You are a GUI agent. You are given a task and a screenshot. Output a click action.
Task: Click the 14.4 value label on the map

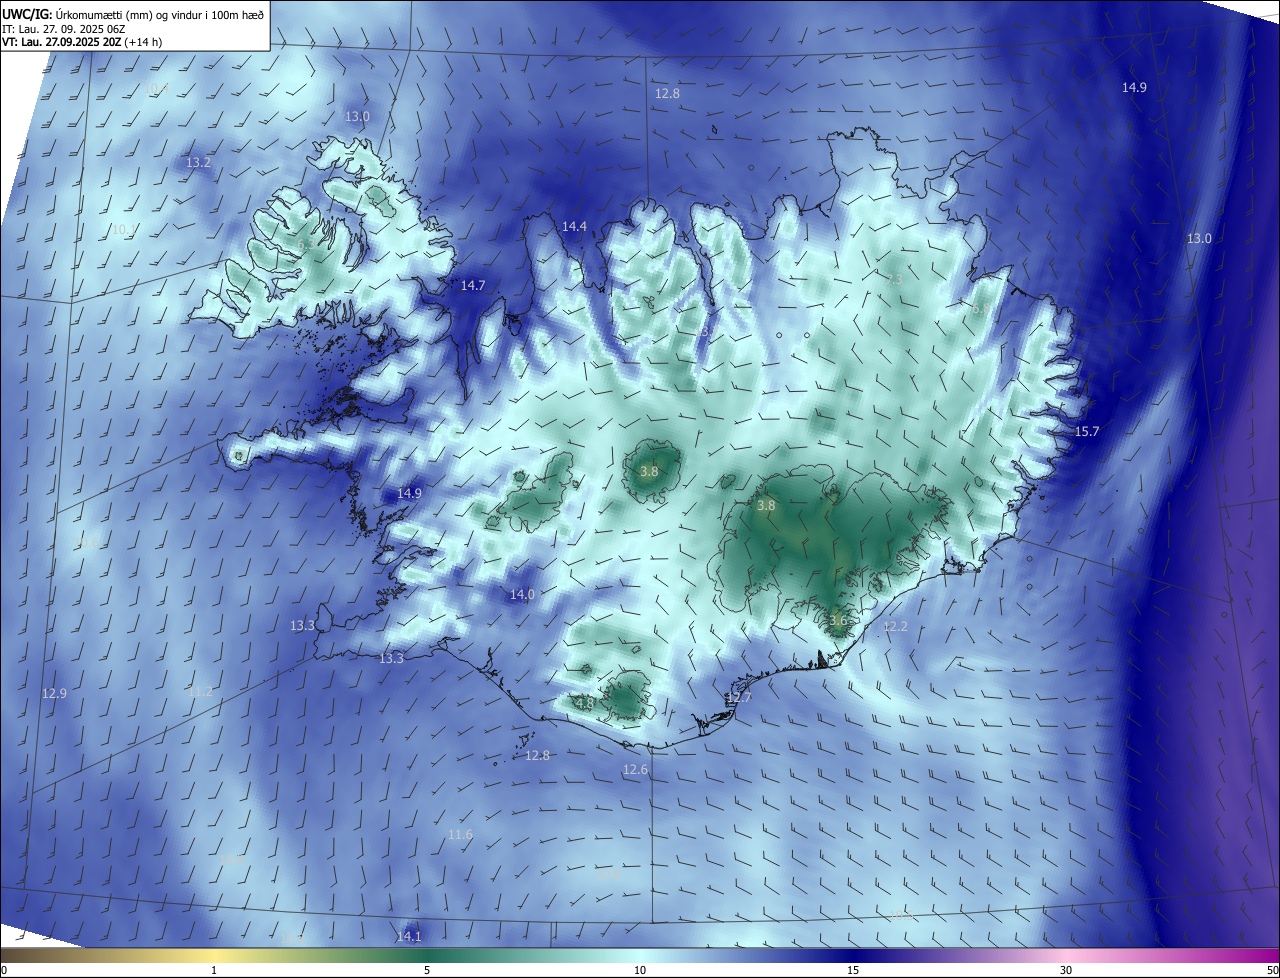point(574,227)
